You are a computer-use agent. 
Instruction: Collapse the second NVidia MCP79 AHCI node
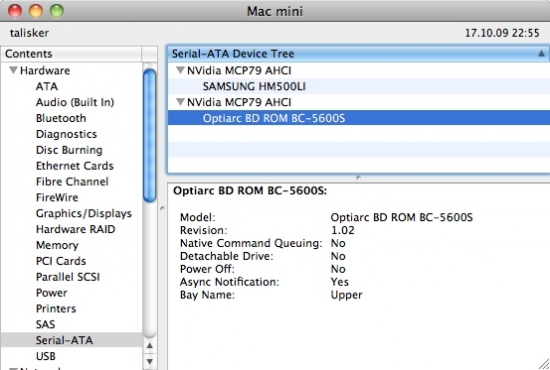tap(180, 102)
